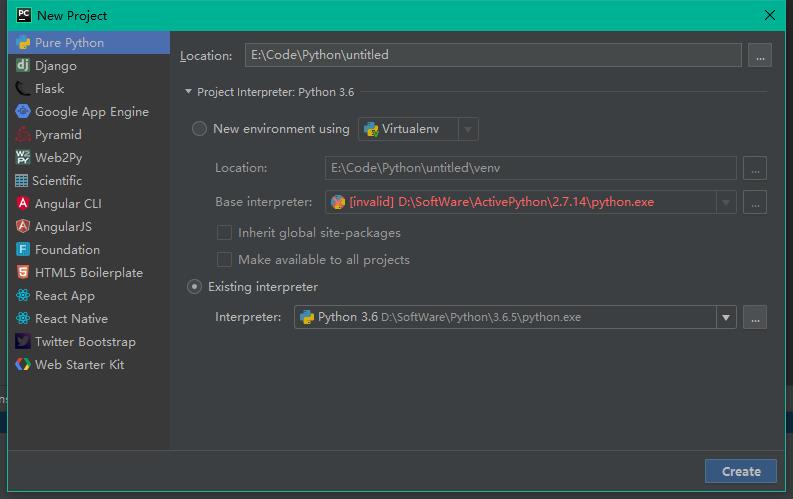Click the Django project icon
This screenshot has width=793, height=499.
pos(23,66)
